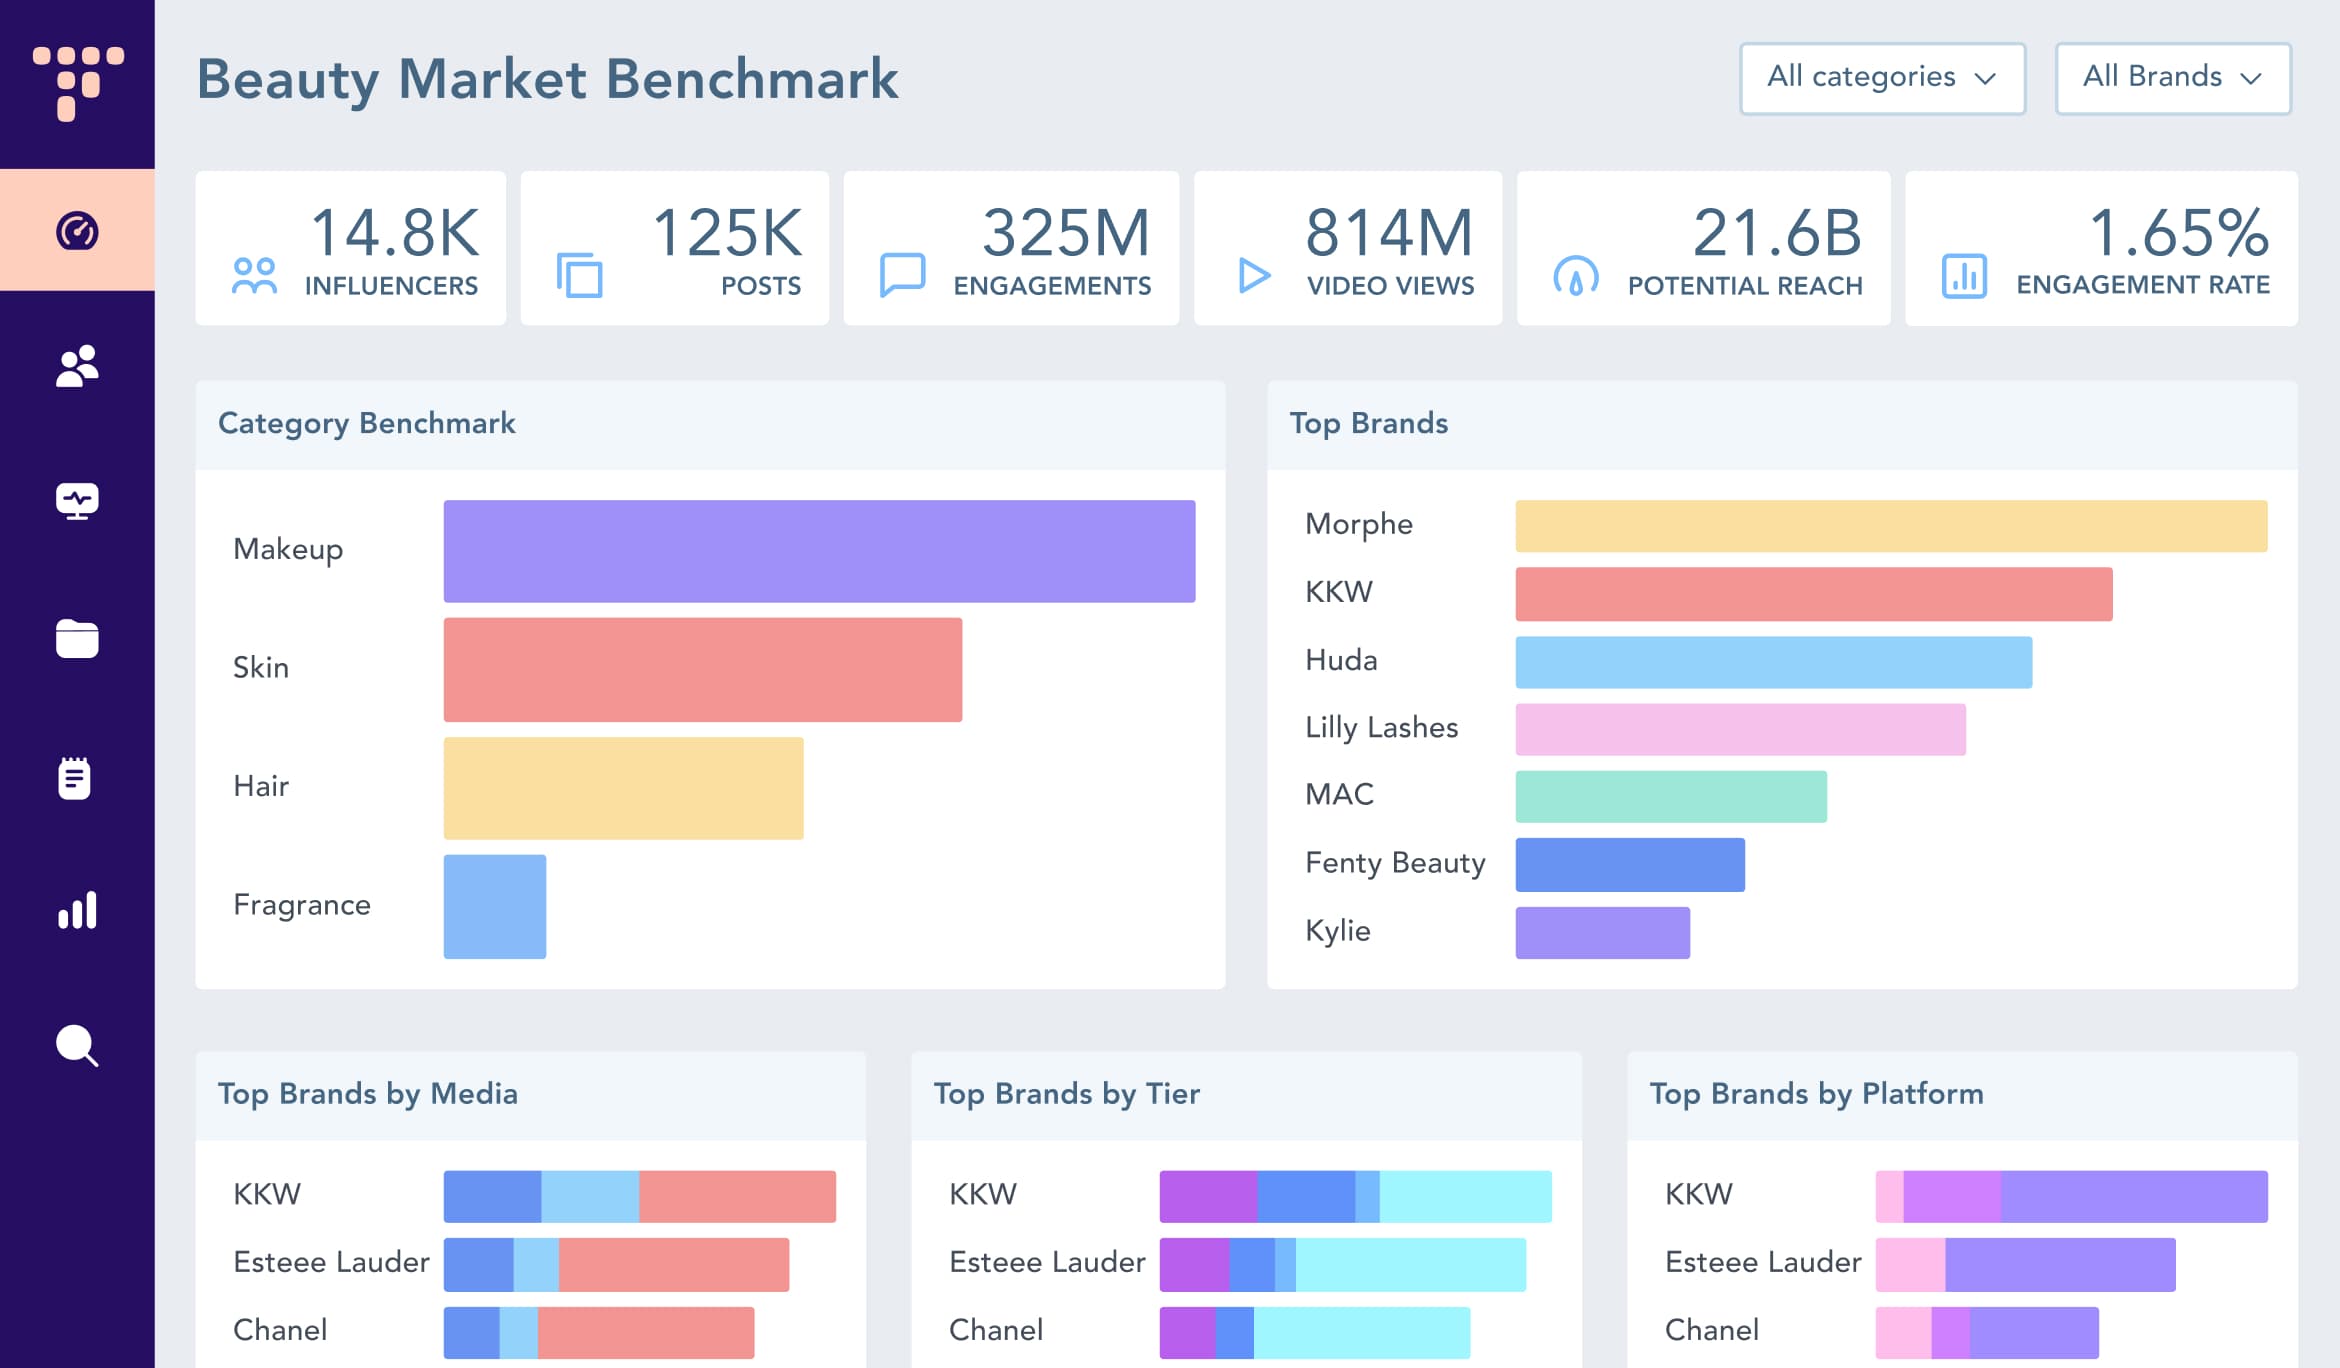The image size is (2340, 1368).
Task: Click the Makeup category label
Action: 288,550
